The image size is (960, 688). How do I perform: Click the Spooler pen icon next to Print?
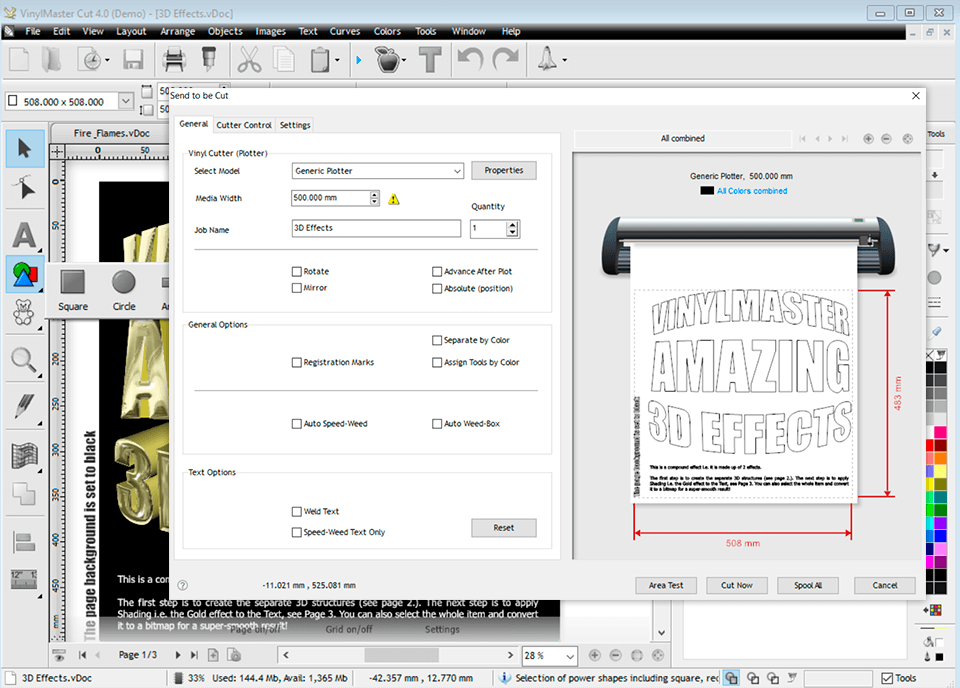point(208,60)
